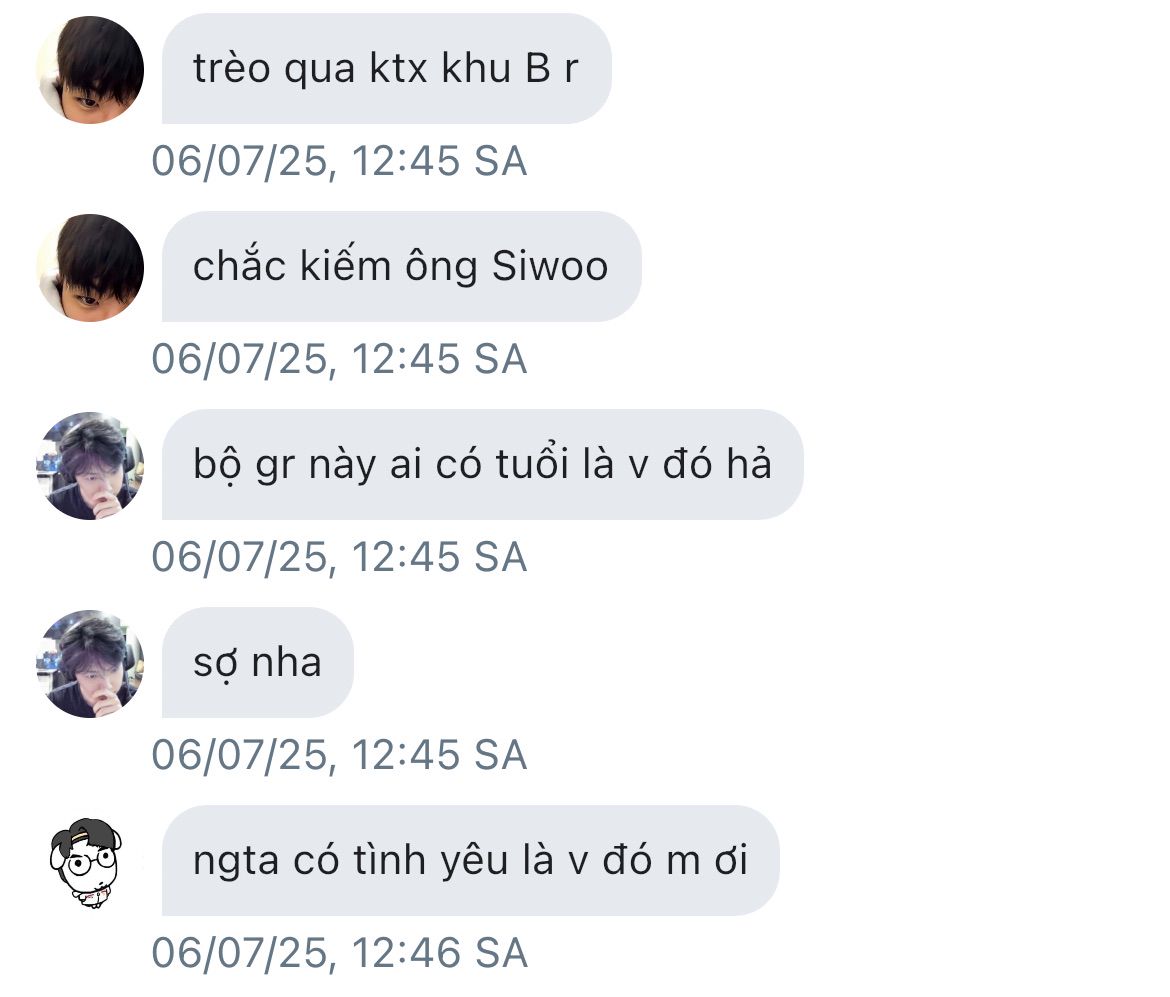Click the word "tuổi" in third message
This screenshot has height=997, width=1170.
coord(532,463)
